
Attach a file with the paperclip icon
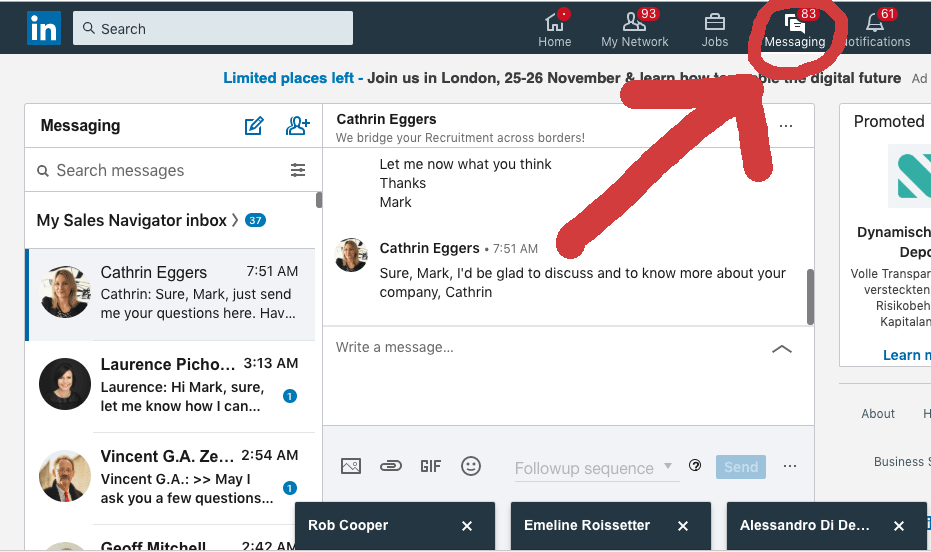pyautogui.click(x=391, y=466)
